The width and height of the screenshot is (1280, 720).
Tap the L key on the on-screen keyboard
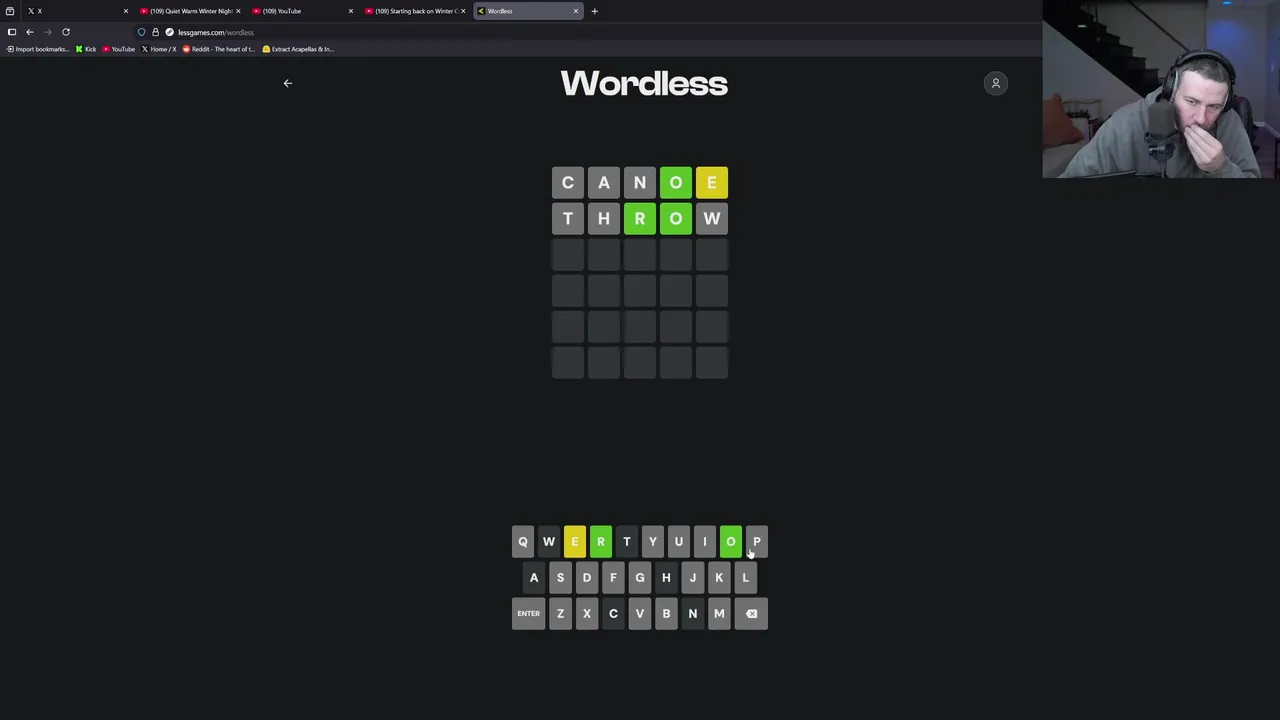pyautogui.click(x=745, y=578)
